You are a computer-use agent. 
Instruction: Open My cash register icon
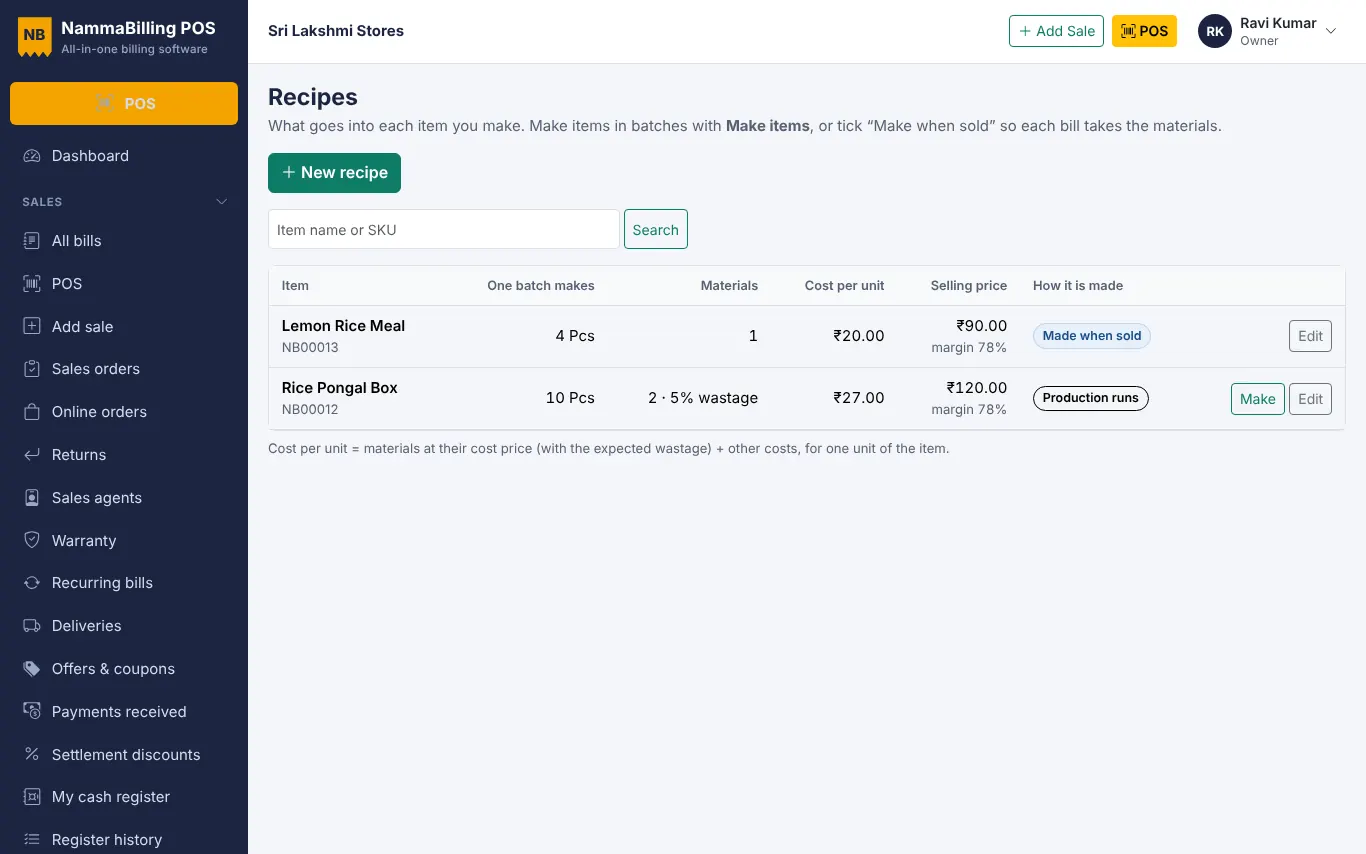[x=32, y=797]
